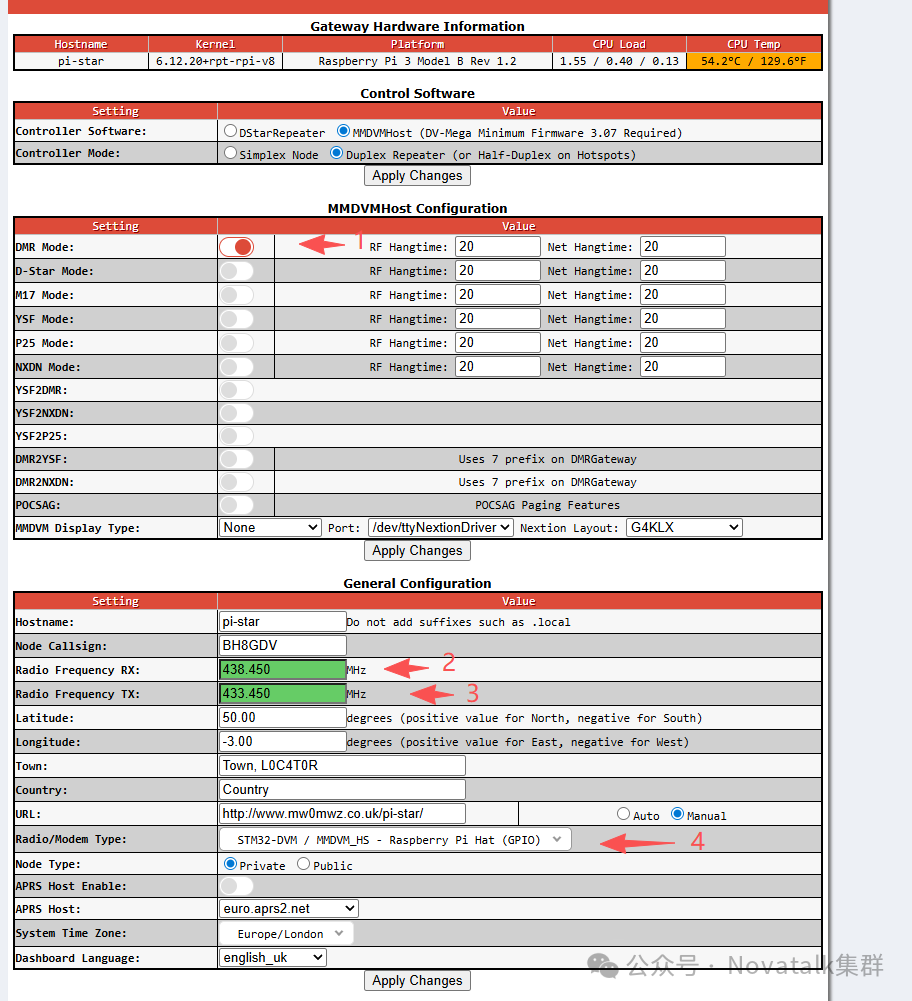Choose Duplex Repeater controller mode
This screenshot has height=1001, width=912.
coord(336,153)
